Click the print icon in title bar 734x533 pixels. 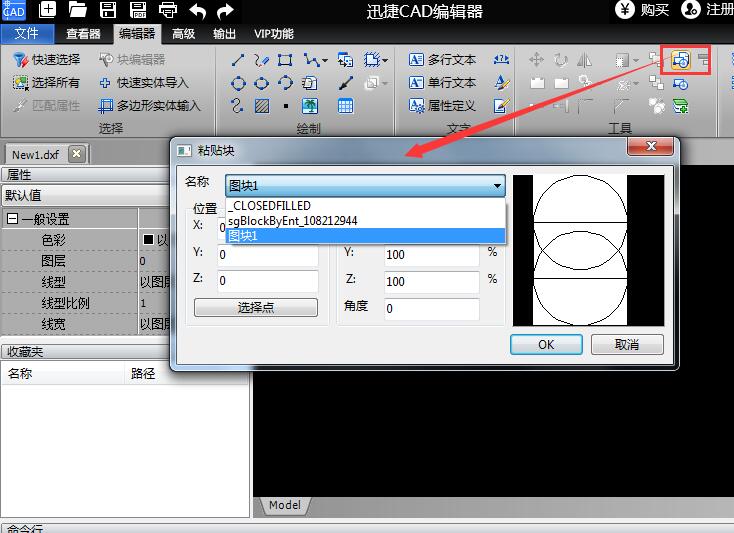pos(167,11)
